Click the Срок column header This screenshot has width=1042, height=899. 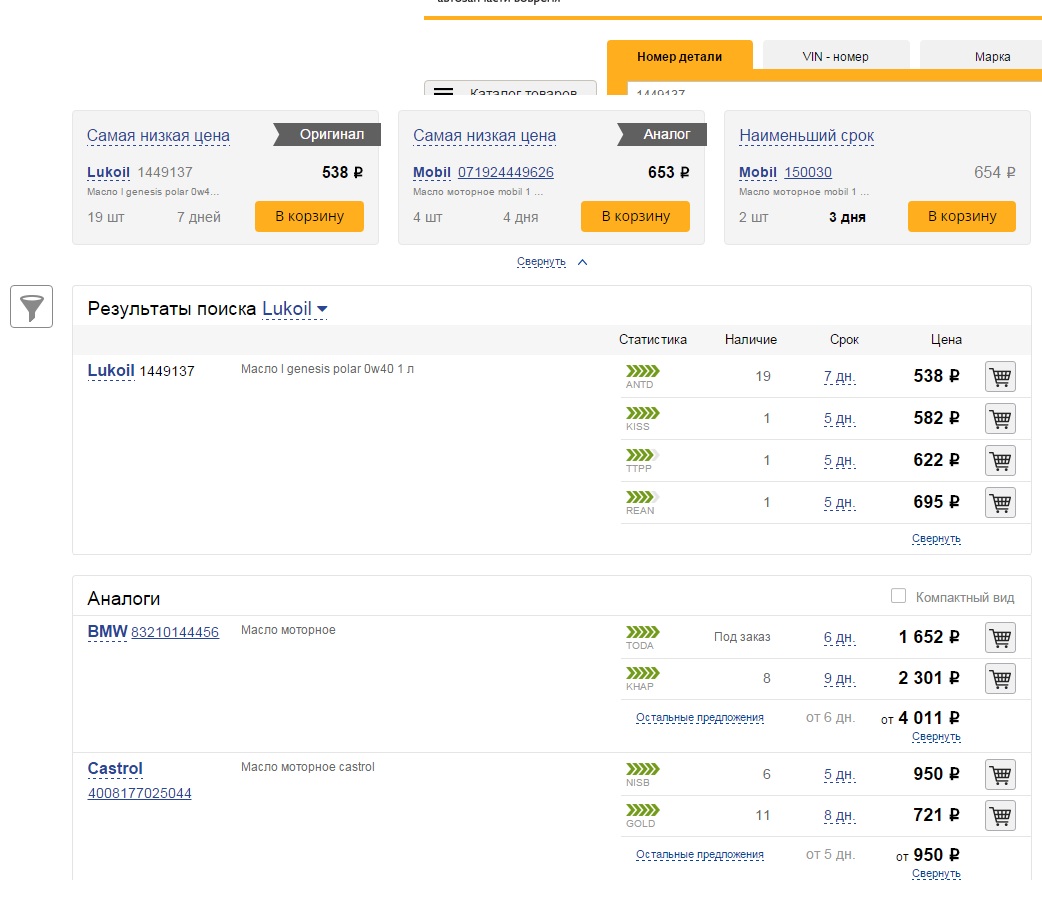click(844, 340)
